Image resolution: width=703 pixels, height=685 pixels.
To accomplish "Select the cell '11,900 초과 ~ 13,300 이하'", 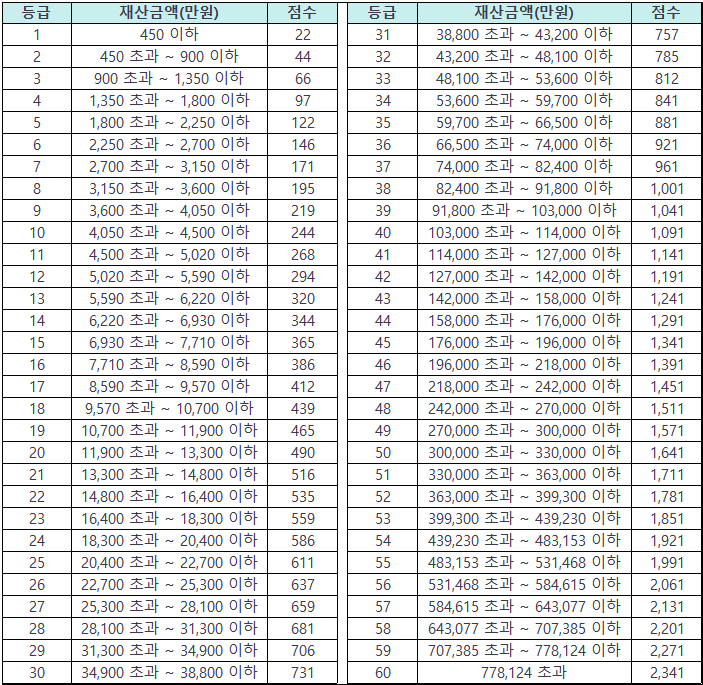I will click(x=169, y=452).
